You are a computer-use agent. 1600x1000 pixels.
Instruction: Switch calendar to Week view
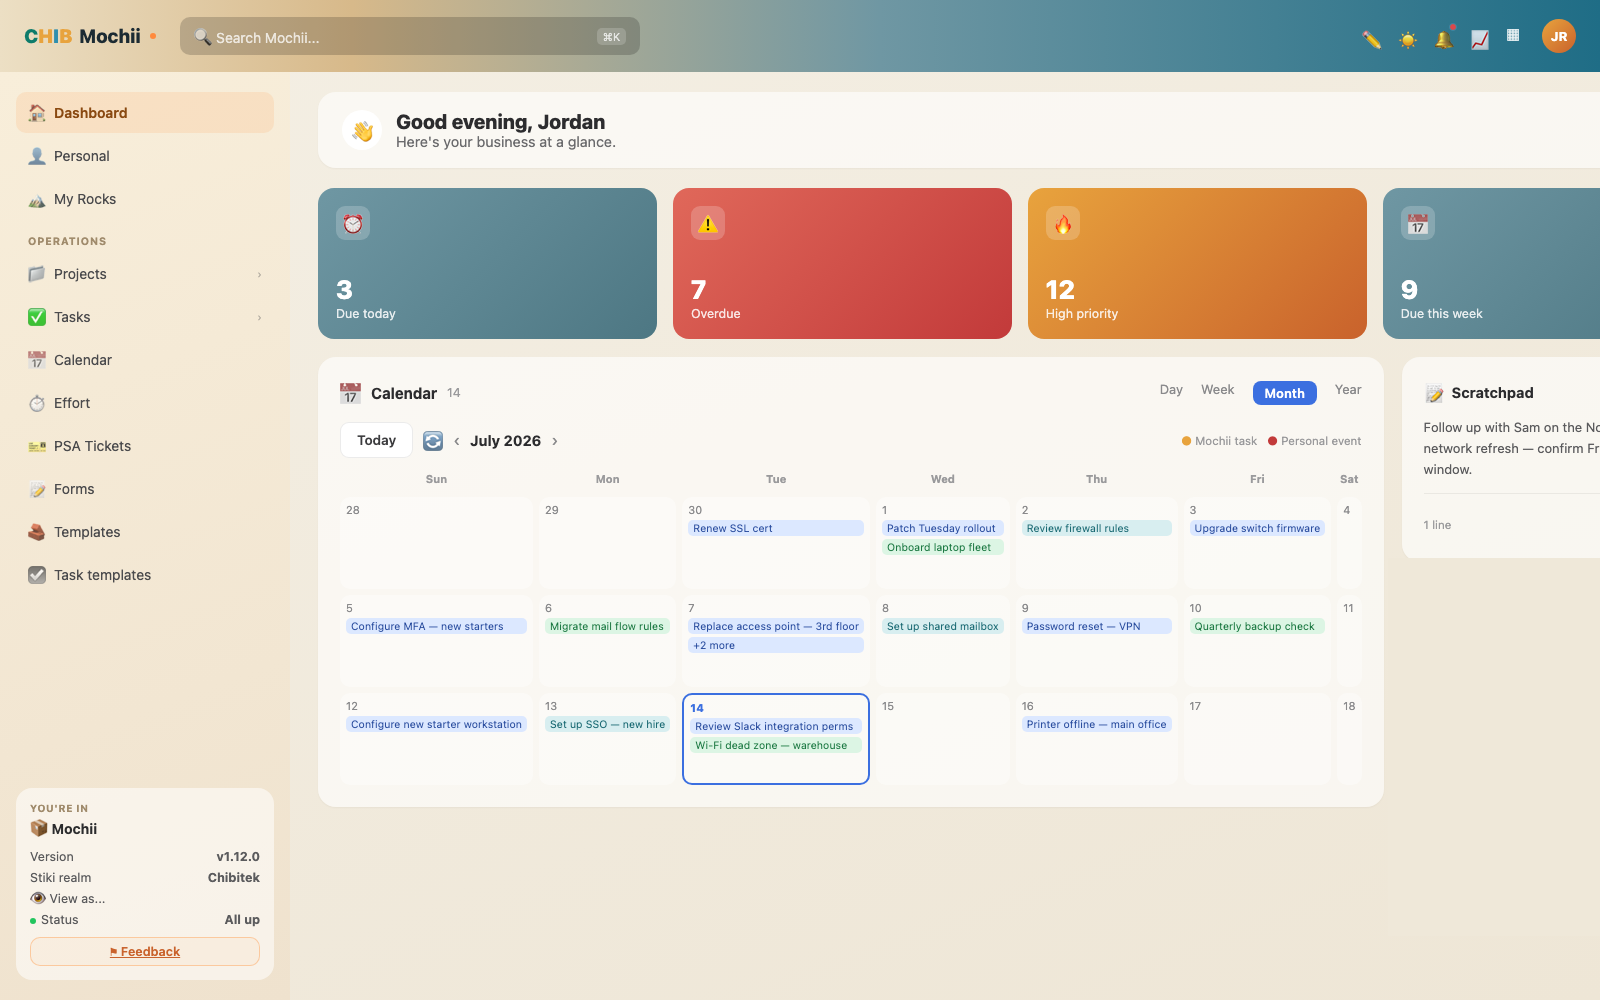pos(1217,390)
